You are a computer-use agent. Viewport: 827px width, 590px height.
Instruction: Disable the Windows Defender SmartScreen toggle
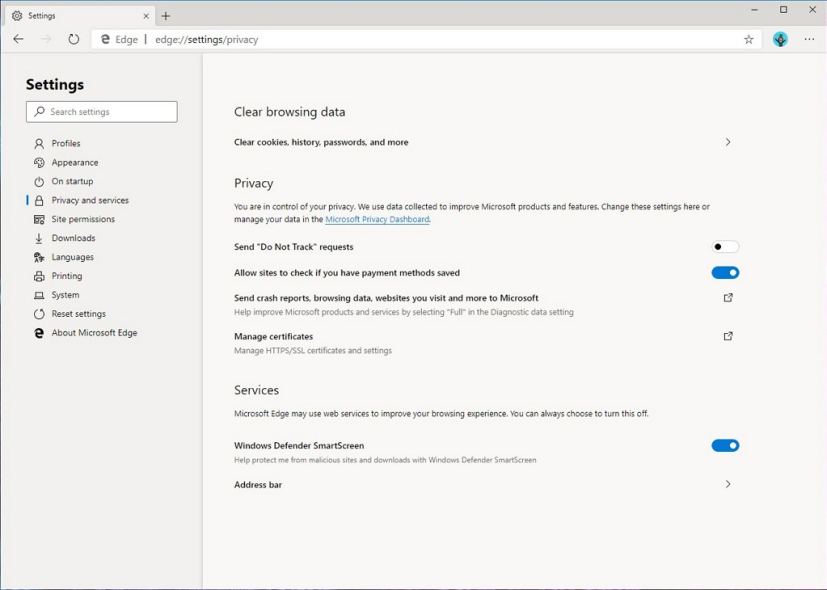coord(725,446)
